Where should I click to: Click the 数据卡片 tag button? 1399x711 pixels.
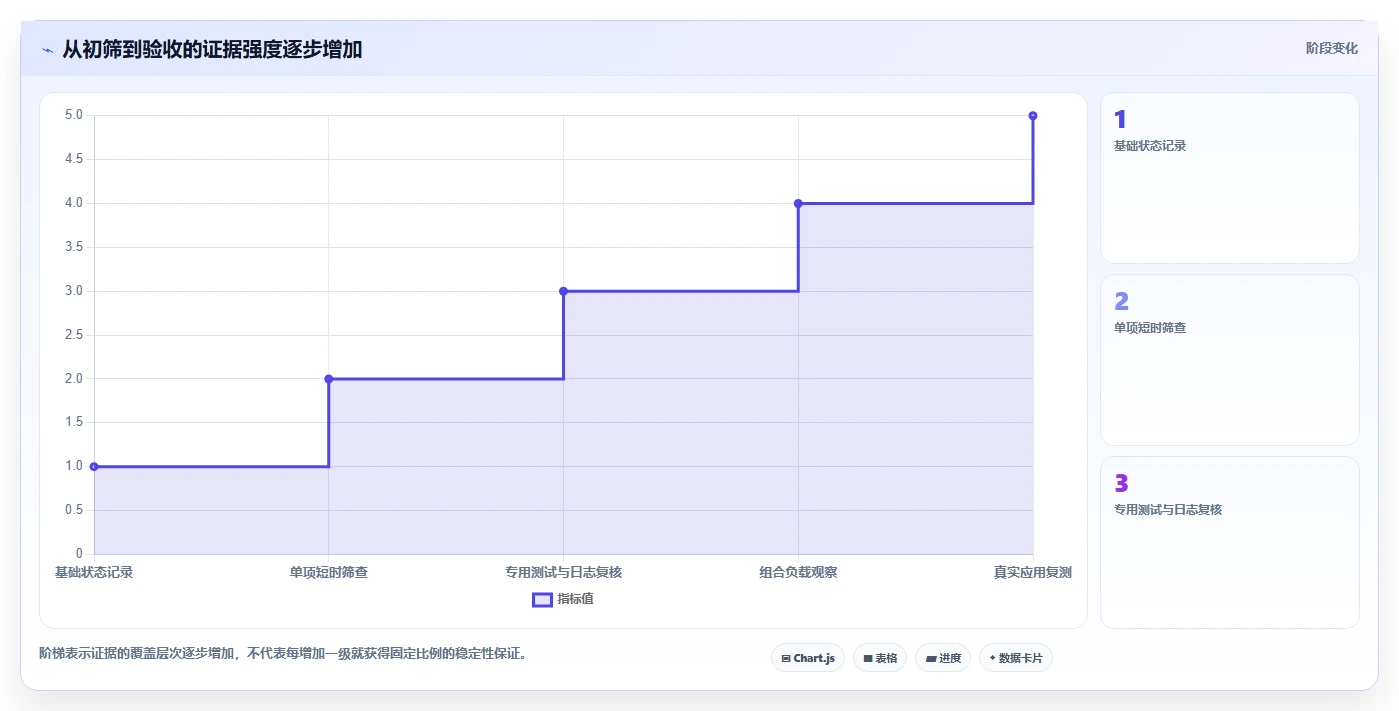click(x=1016, y=658)
